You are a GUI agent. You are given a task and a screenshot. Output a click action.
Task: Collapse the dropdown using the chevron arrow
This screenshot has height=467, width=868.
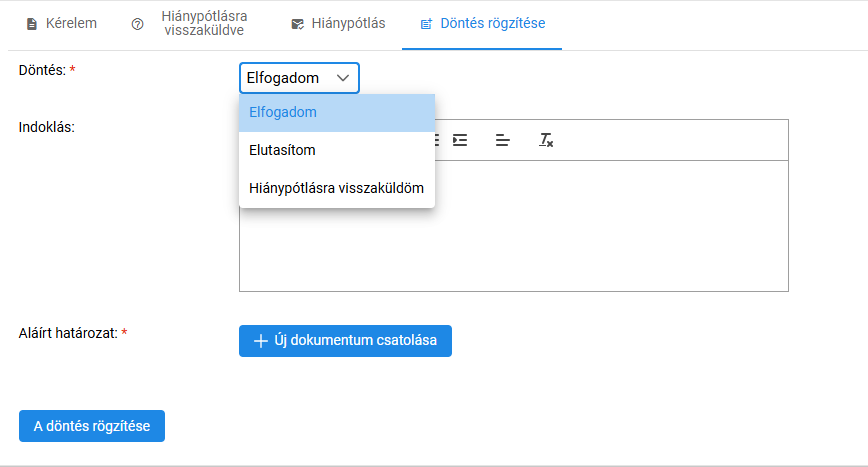click(x=343, y=78)
